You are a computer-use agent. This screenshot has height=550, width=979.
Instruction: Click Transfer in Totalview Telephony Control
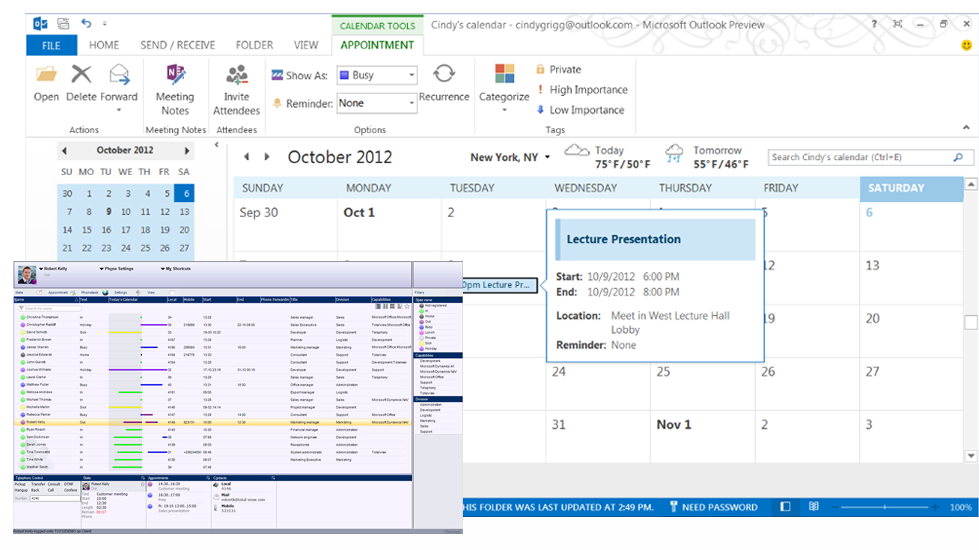(x=38, y=484)
